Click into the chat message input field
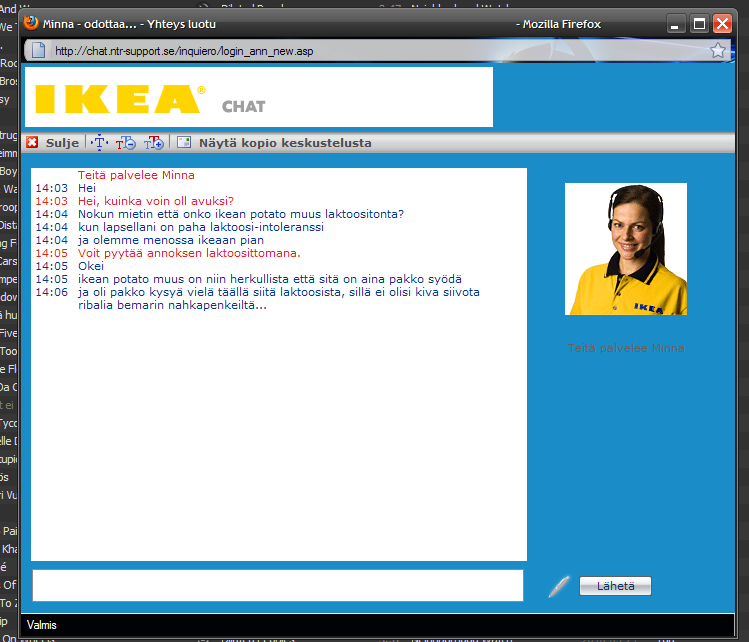Image resolution: width=749 pixels, height=642 pixels. (278, 586)
